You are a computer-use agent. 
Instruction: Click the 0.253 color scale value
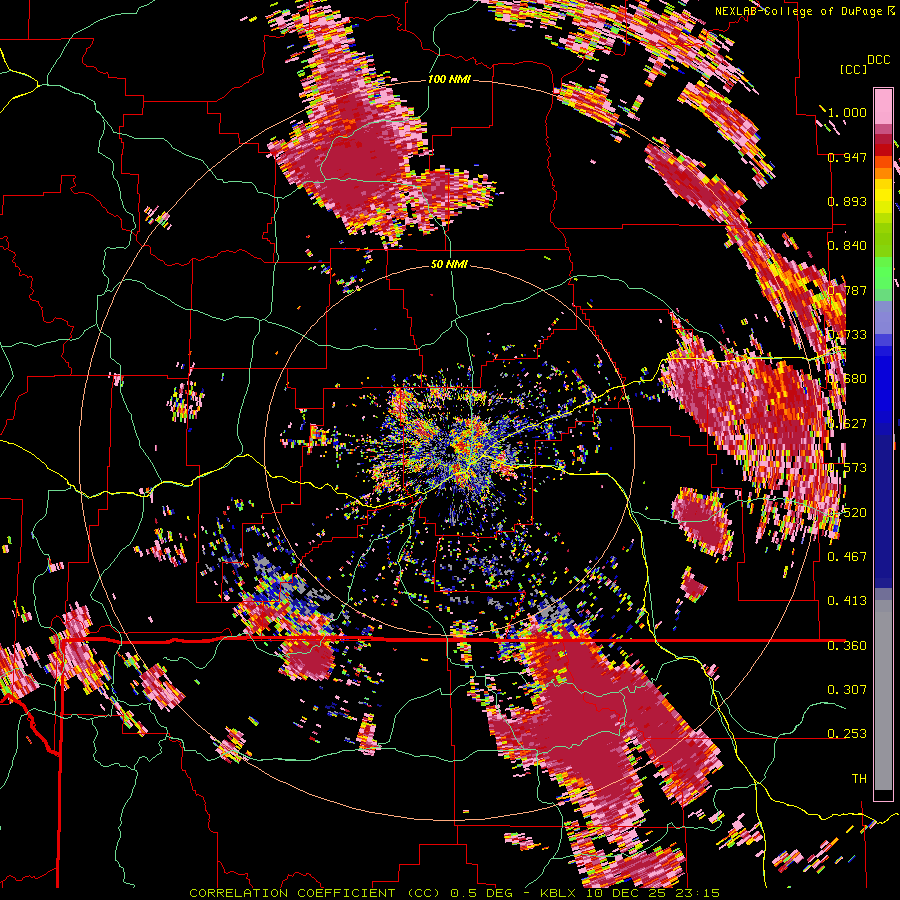pyautogui.click(x=847, y=734)
